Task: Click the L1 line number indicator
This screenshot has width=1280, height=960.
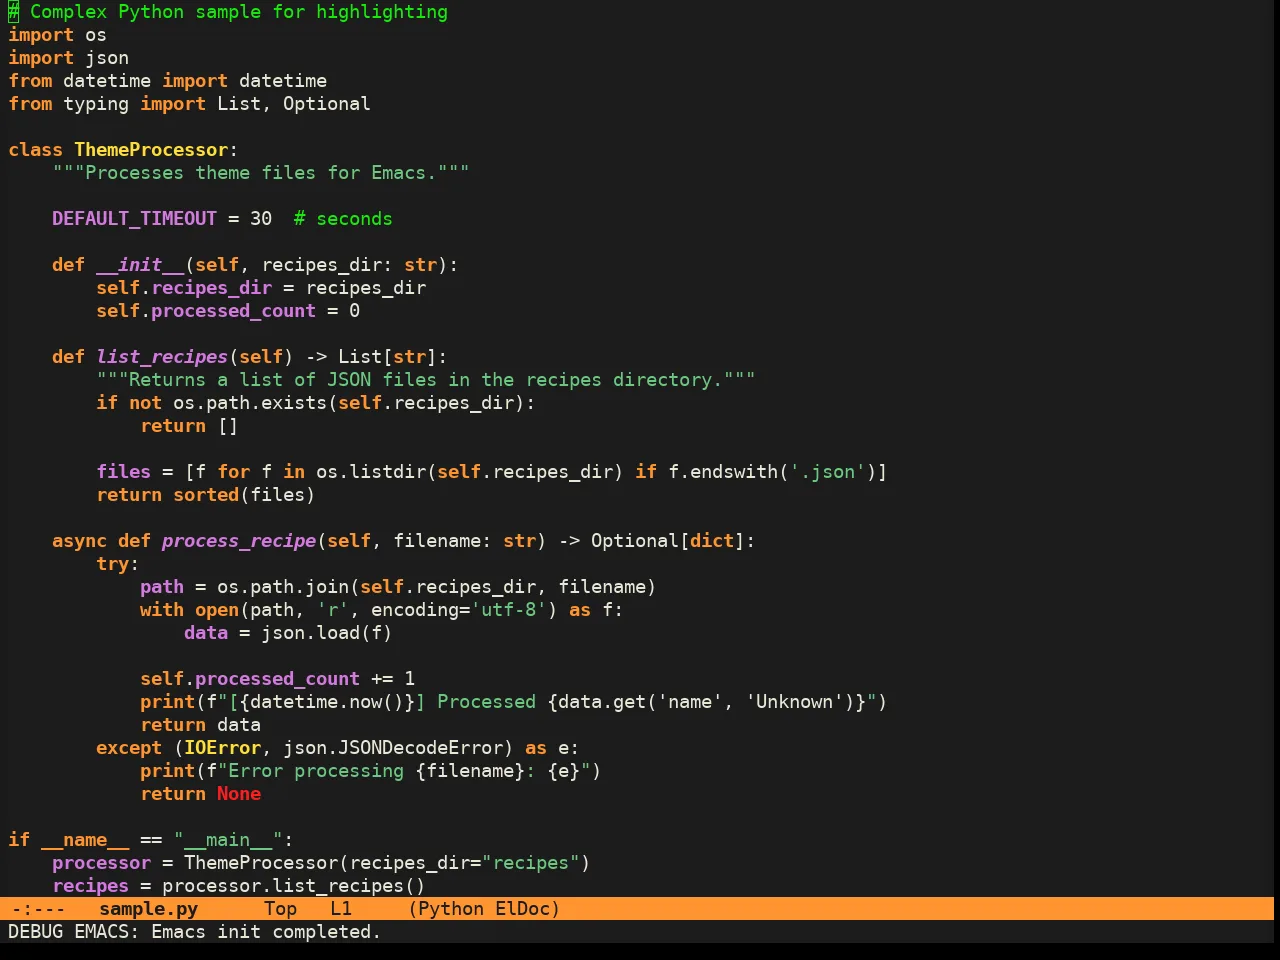Action: (x=341, y=909)
